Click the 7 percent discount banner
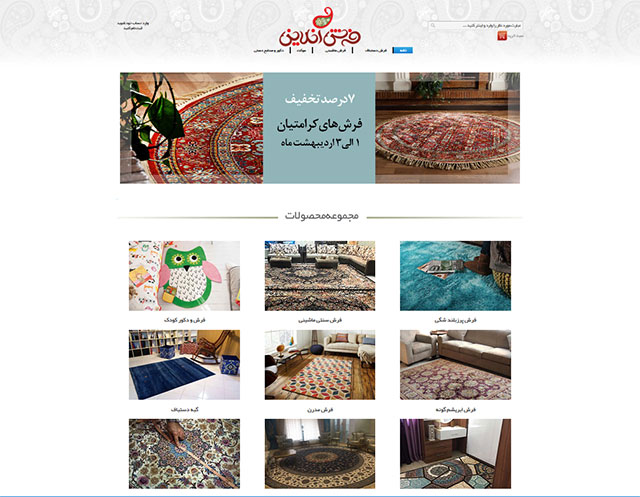This screenshot has height=497, width=640. coord(320,128)
